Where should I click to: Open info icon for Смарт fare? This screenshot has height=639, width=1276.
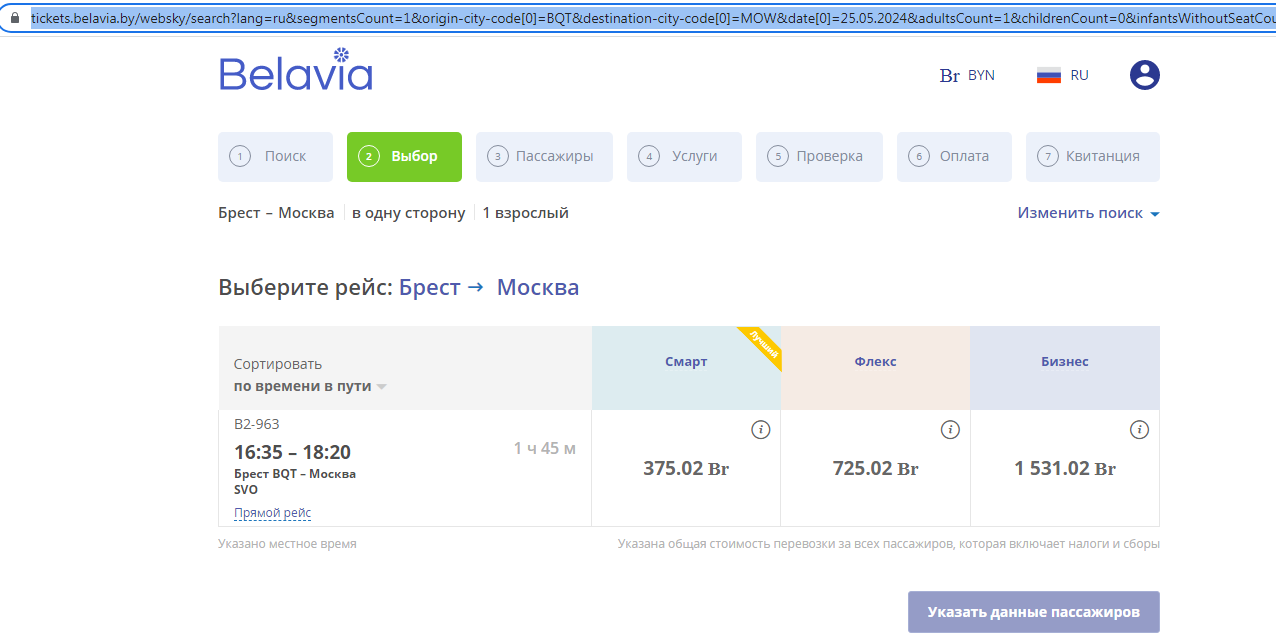coord(761,430)
